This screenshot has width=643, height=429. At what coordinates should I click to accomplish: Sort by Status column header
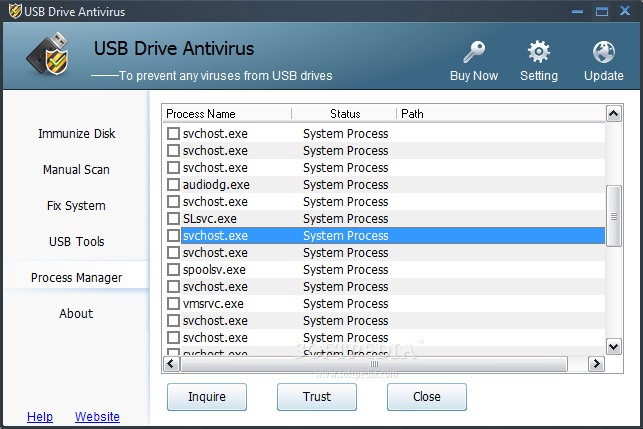344,114
